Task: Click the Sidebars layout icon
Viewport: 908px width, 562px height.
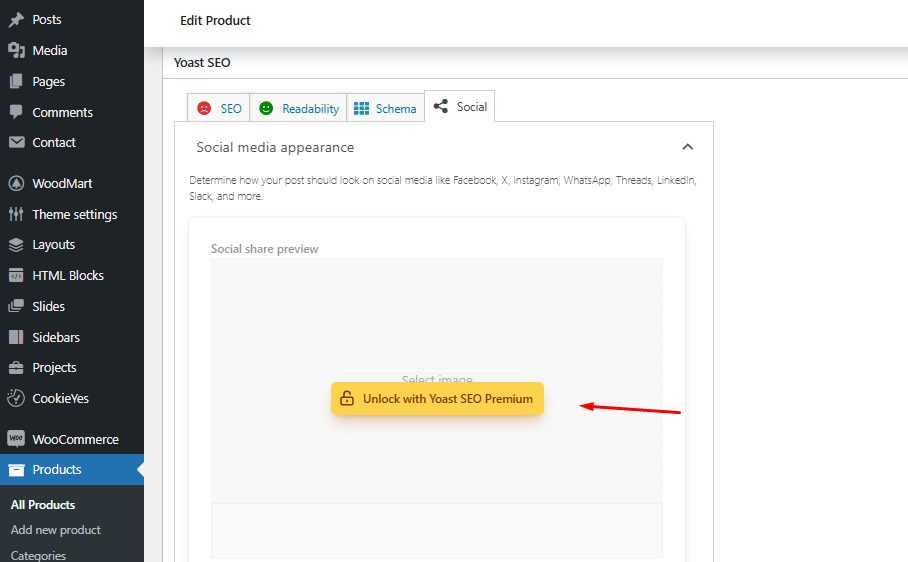Action: (x=16, y=337)
